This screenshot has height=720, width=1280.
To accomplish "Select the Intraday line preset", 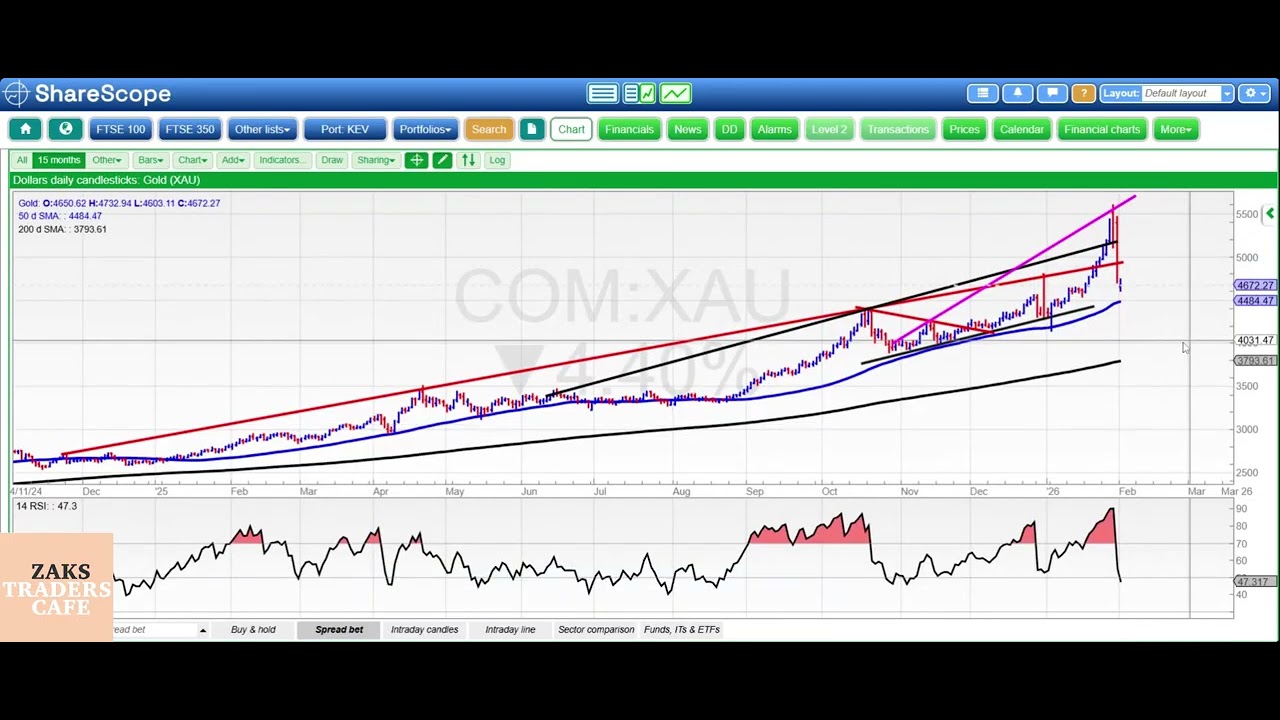I will (510, 630).
